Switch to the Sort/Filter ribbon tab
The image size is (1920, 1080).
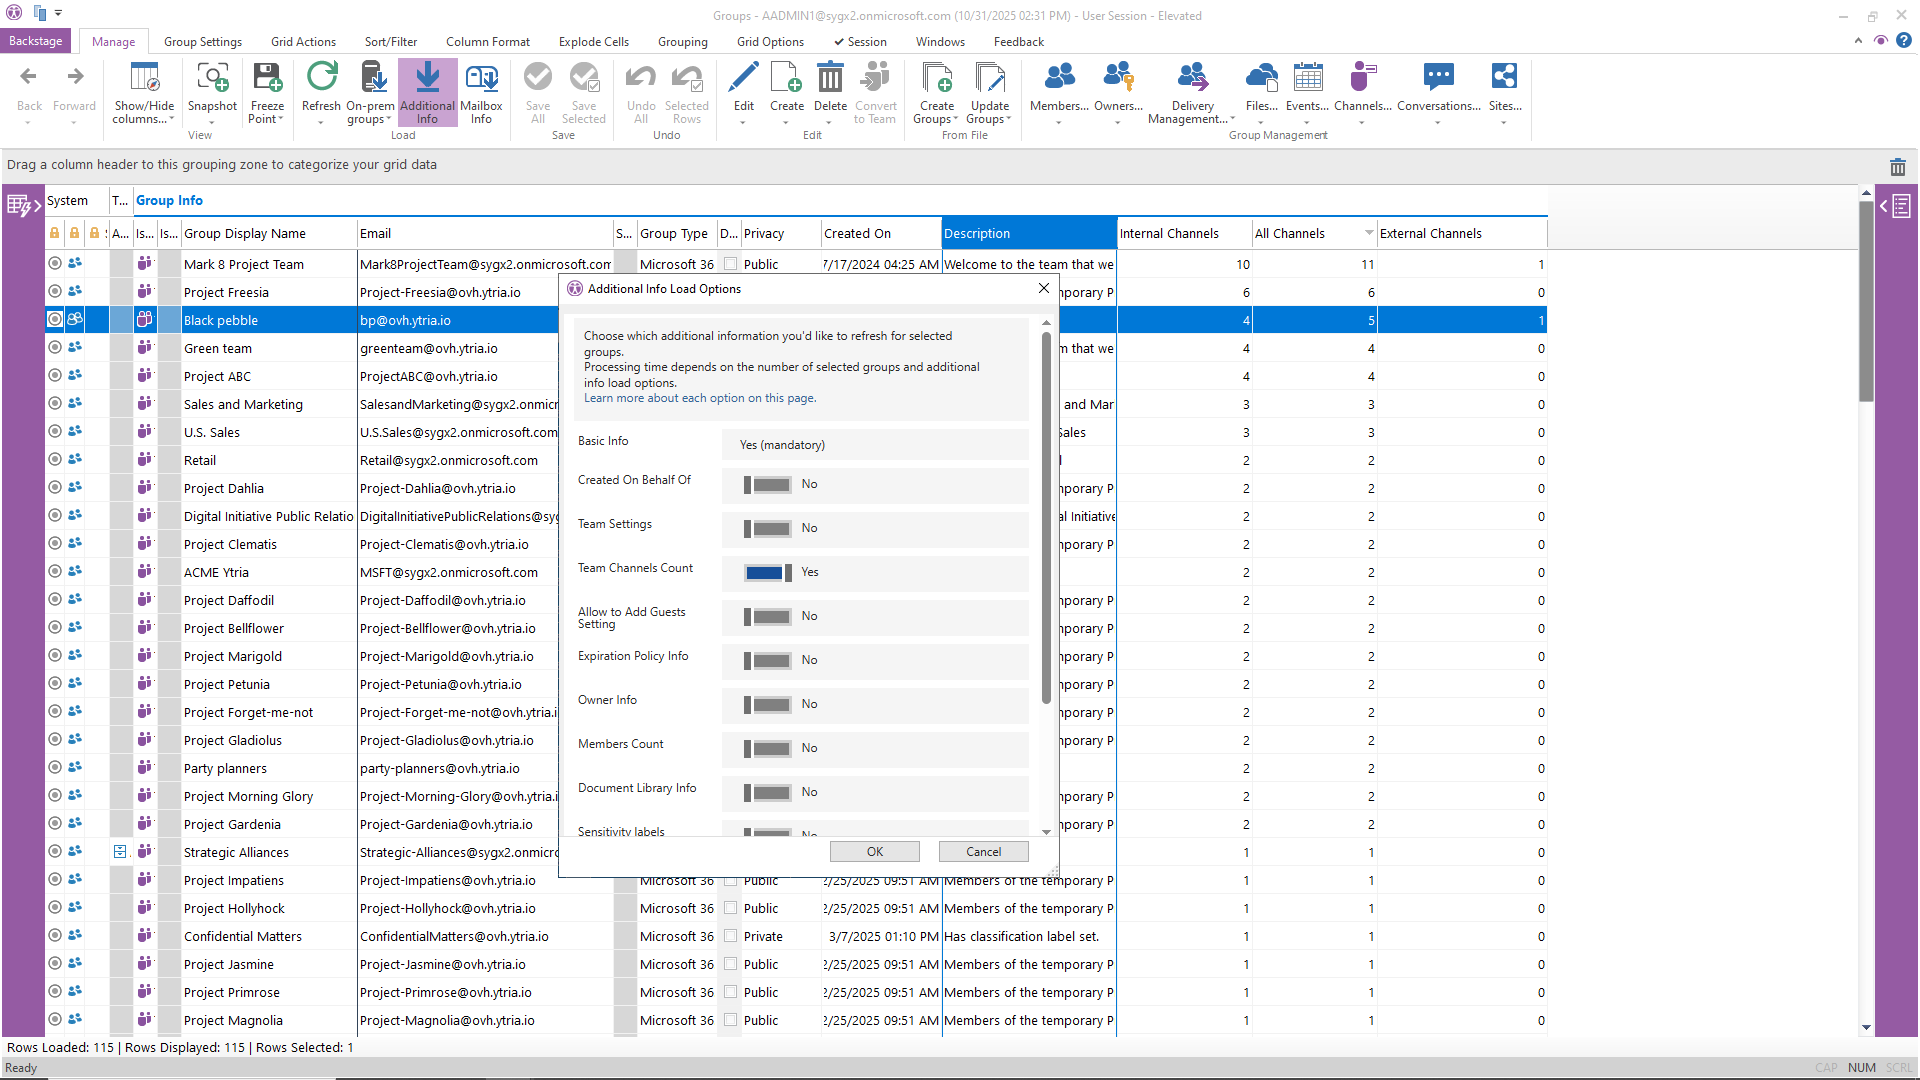(x=390, y=42)
